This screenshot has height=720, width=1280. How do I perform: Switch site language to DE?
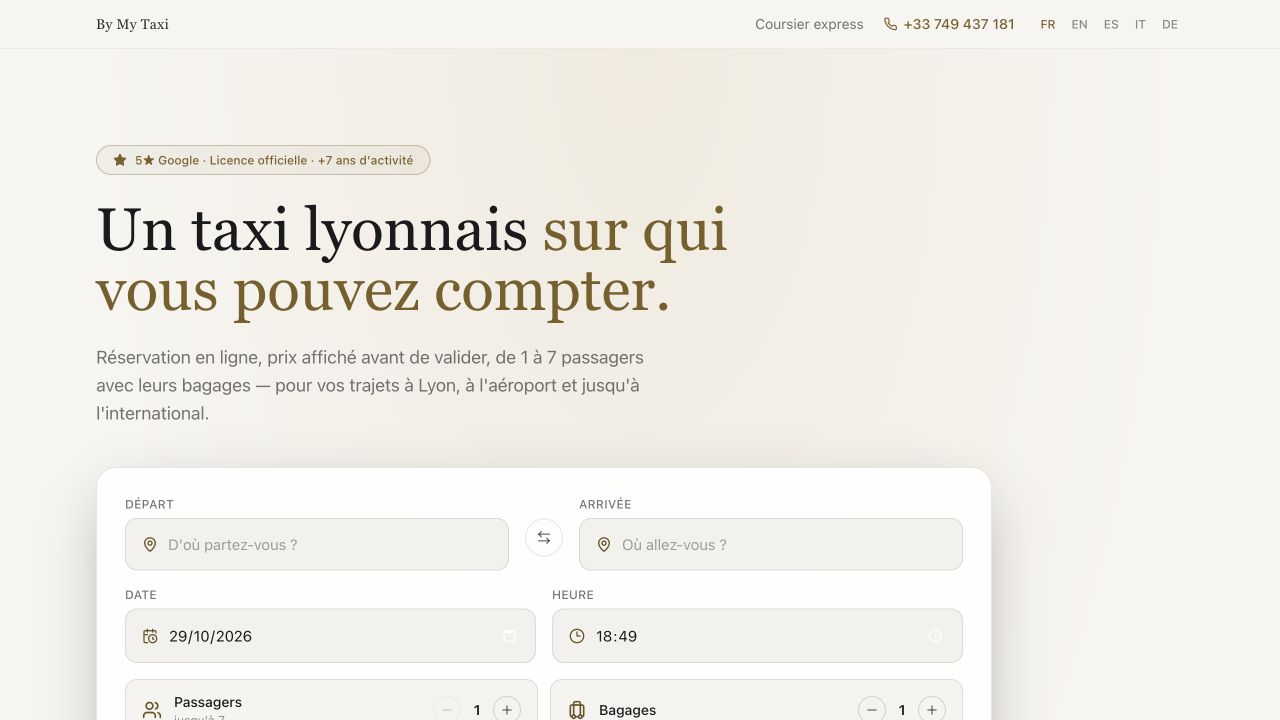point(1170,24)
